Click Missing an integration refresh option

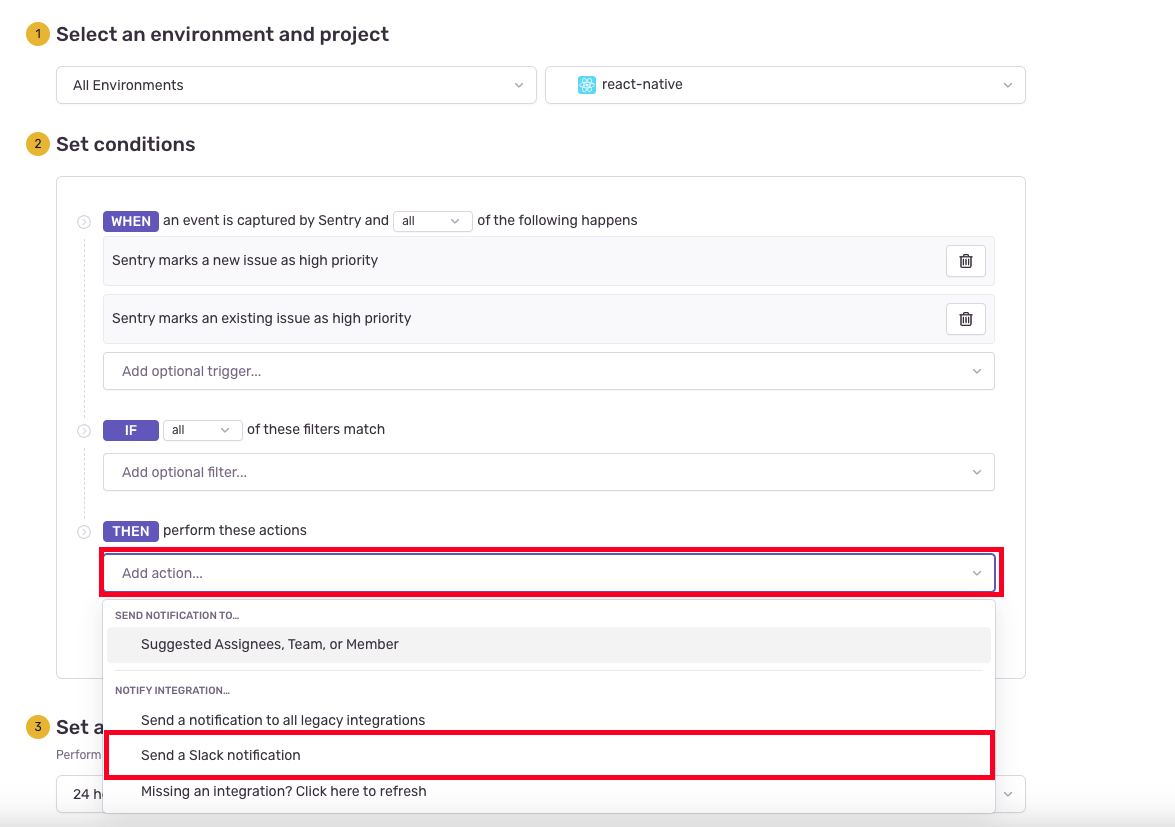coord(549,791)
